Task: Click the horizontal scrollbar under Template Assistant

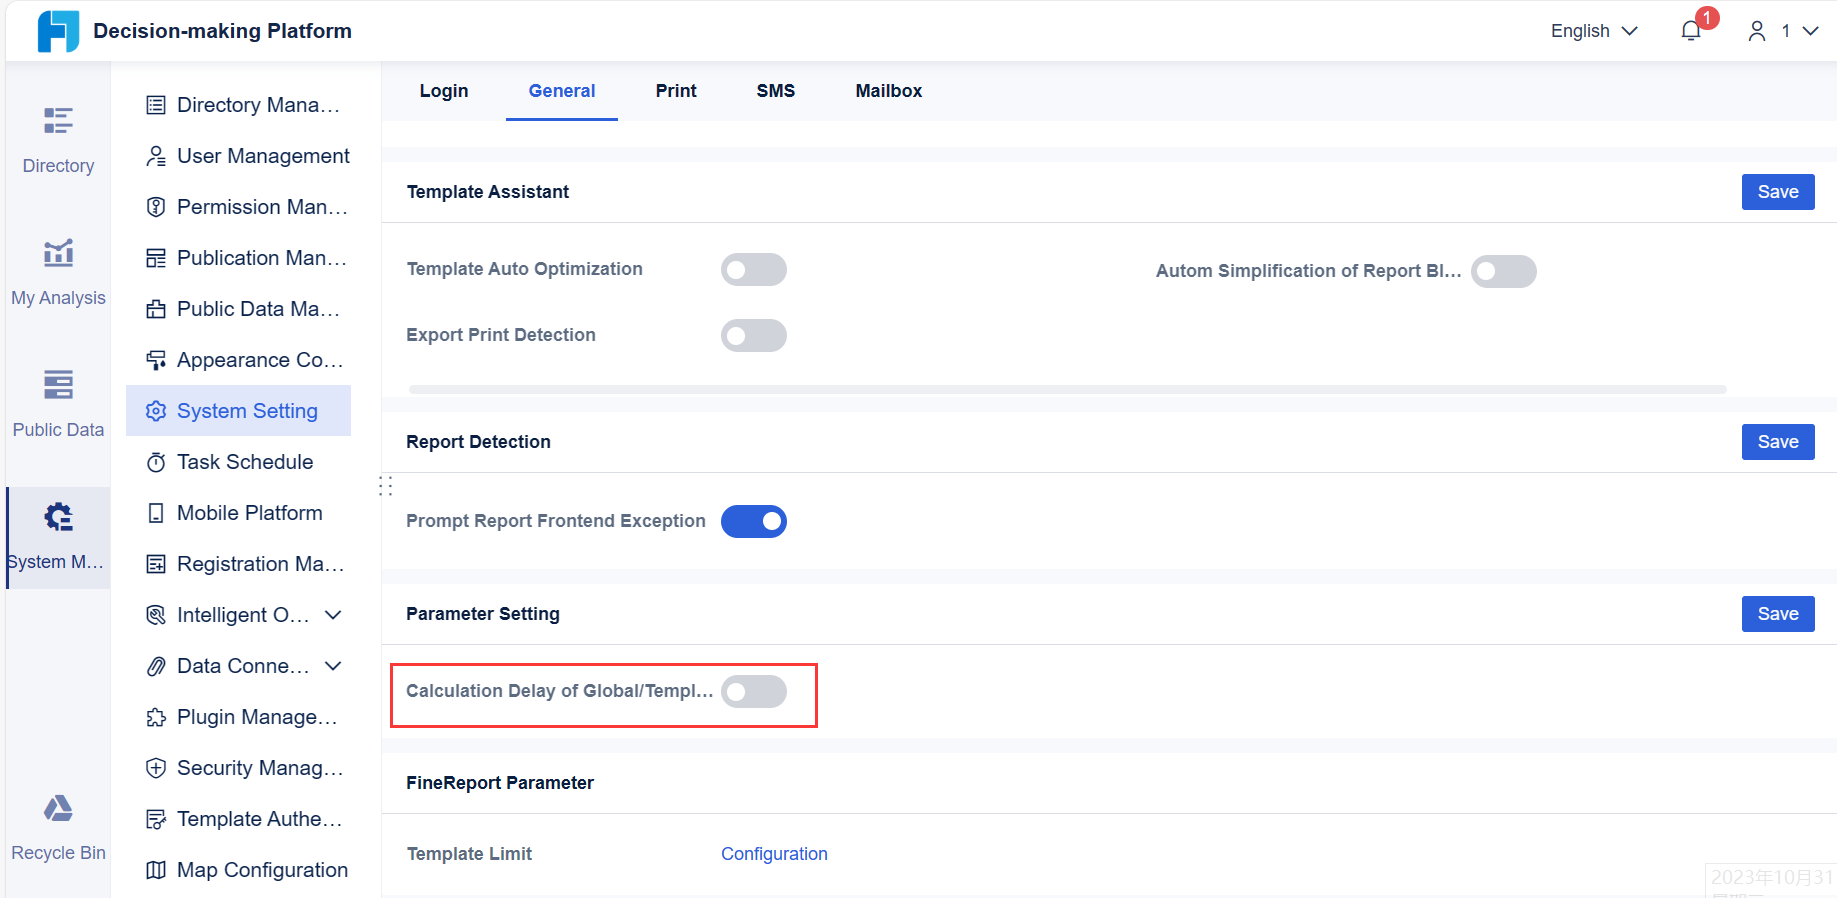Action: tap(1067, 389)
